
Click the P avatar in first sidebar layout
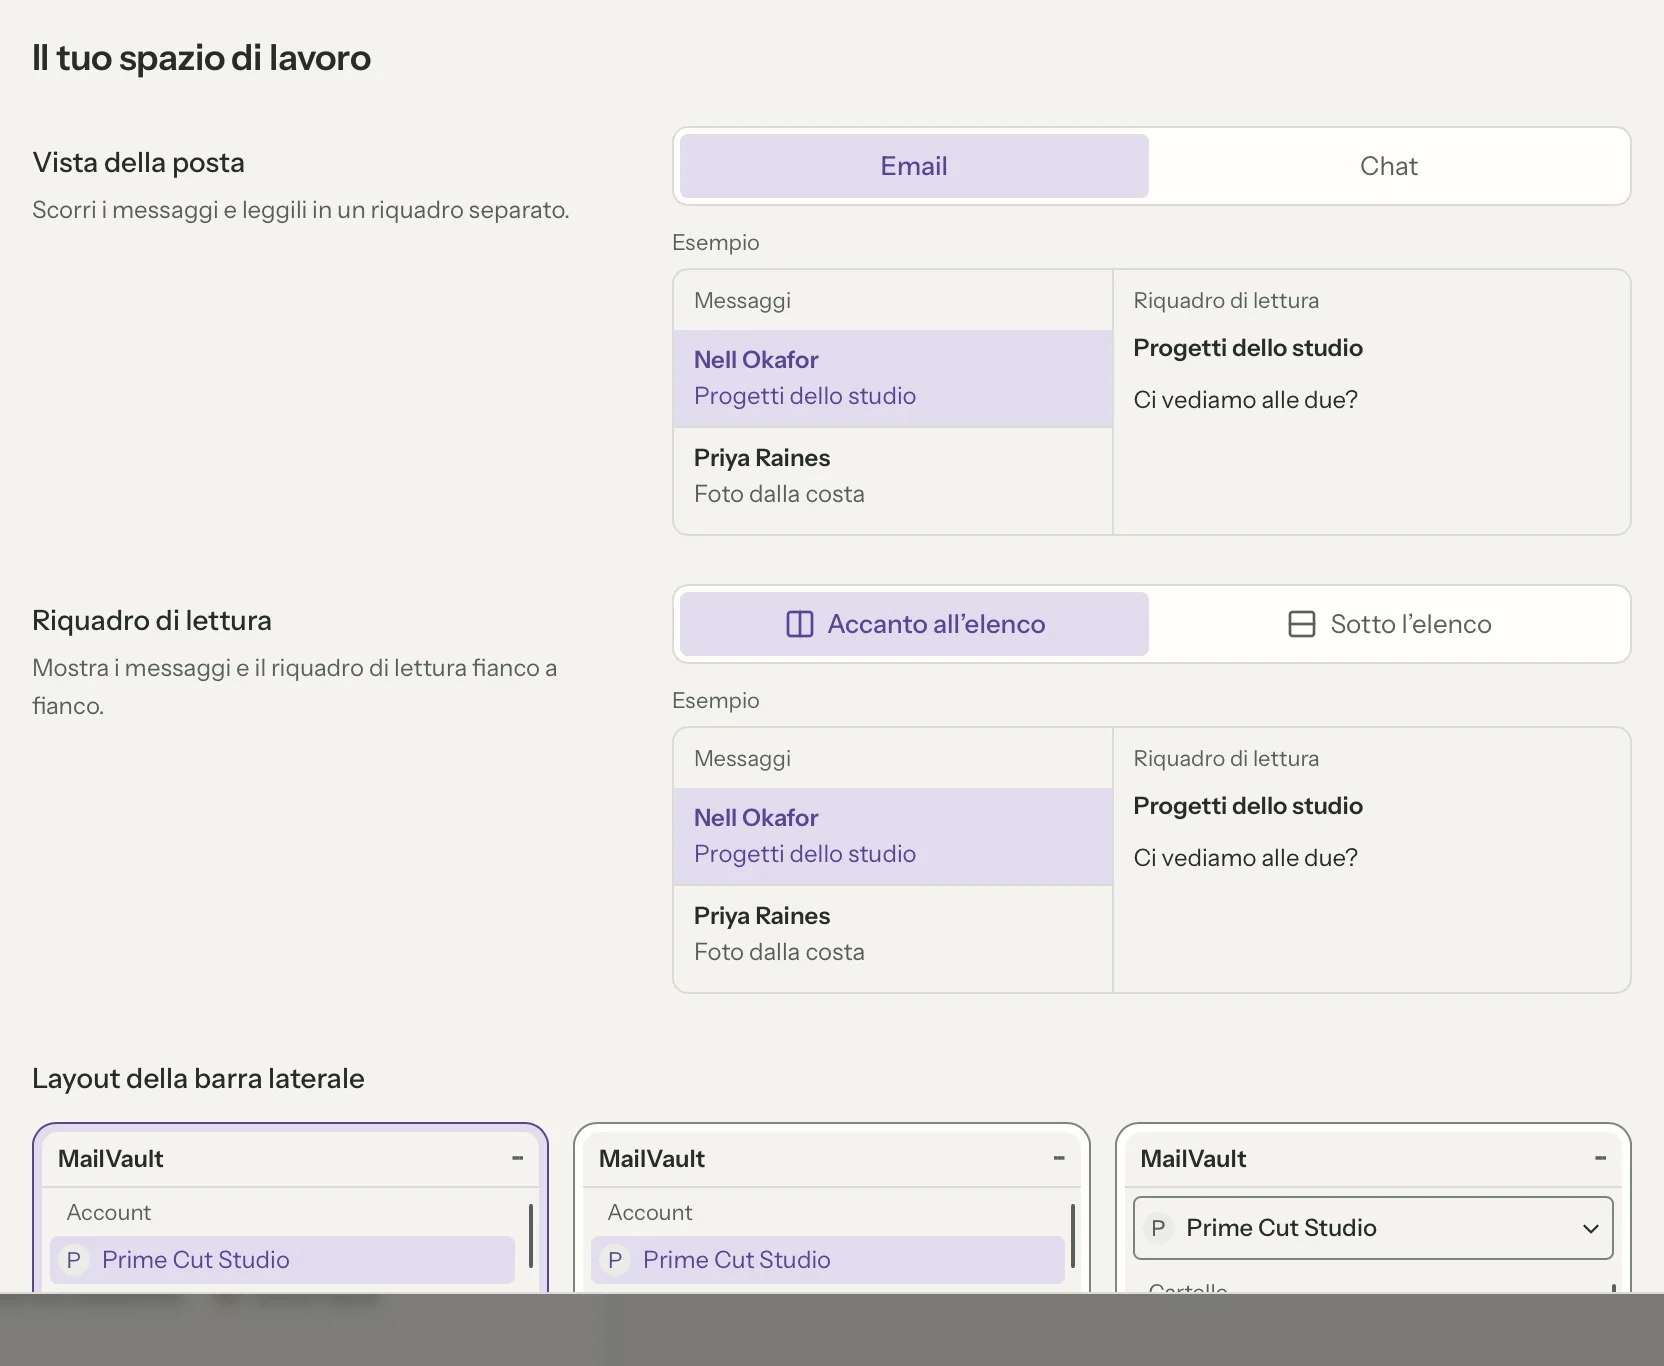[x=74, y=1260]
